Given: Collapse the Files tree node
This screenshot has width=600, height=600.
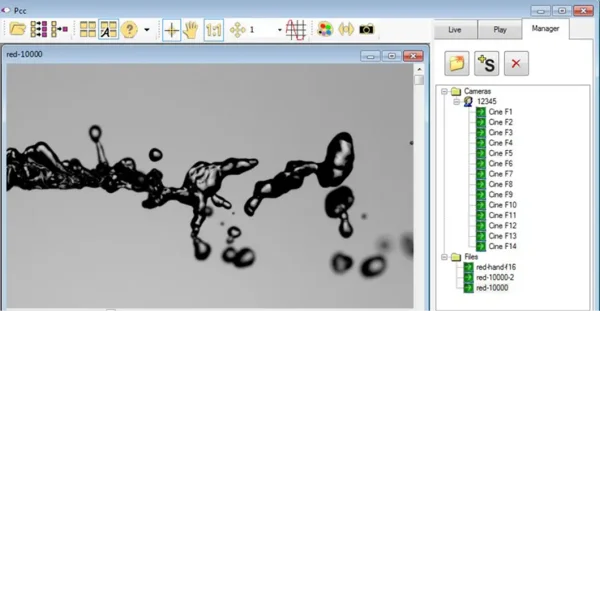Looking at the screenshot, I should coord(444,257).
